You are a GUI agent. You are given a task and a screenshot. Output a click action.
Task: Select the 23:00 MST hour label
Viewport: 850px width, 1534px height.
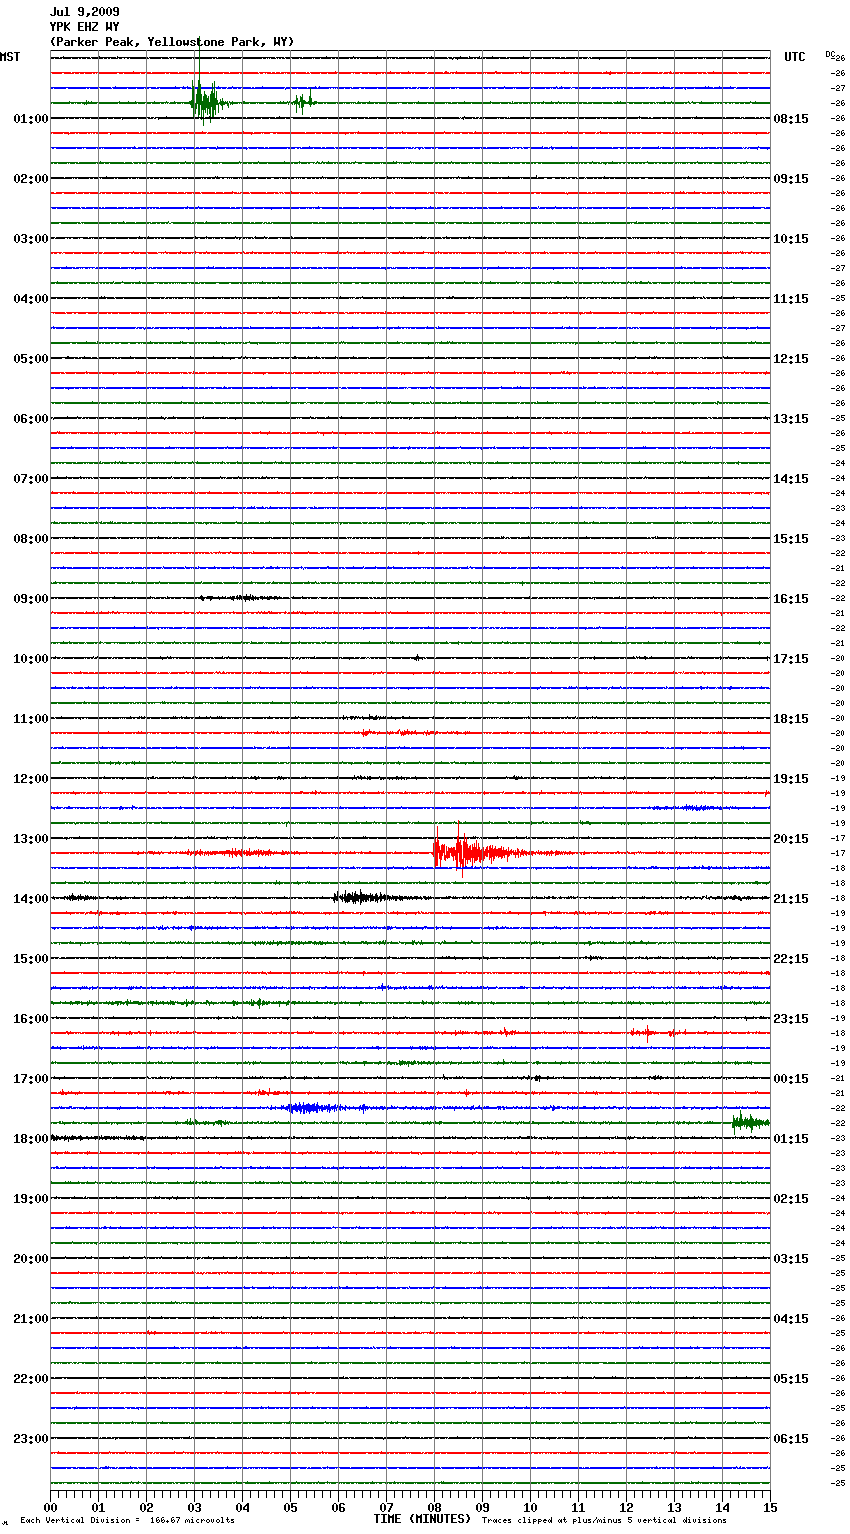pos(30,1439)
